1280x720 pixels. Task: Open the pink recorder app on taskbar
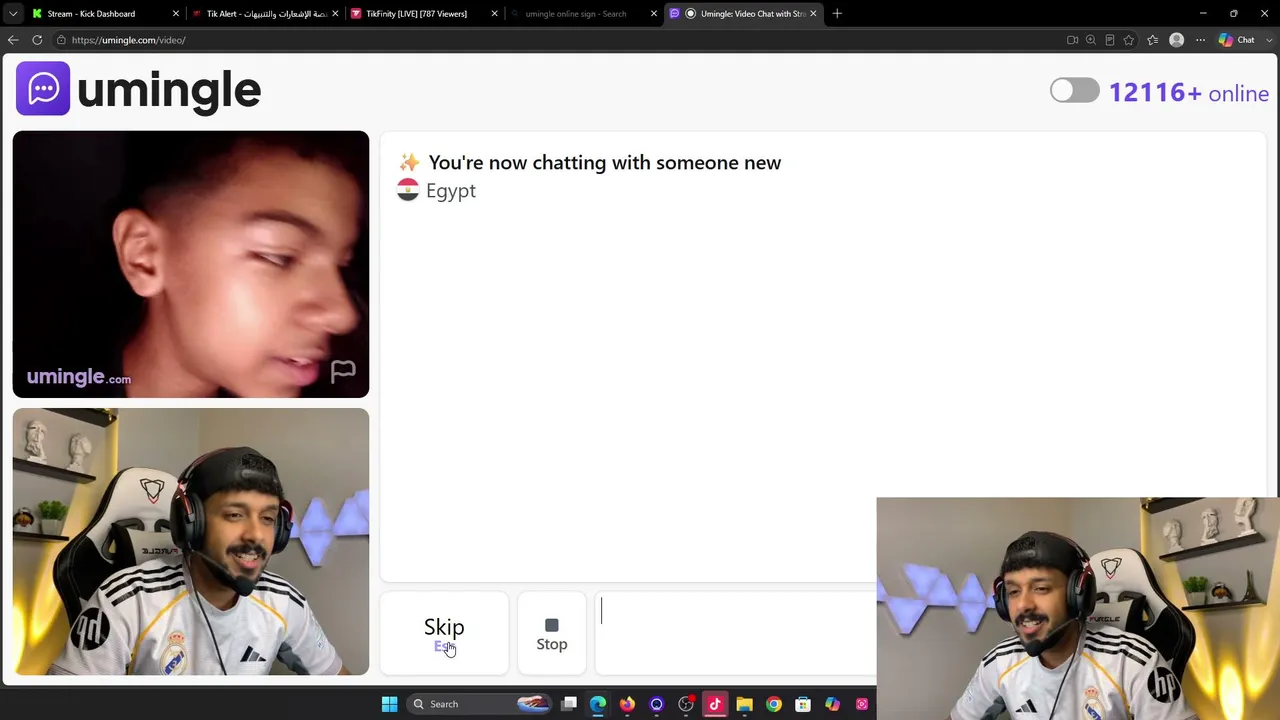862,704
